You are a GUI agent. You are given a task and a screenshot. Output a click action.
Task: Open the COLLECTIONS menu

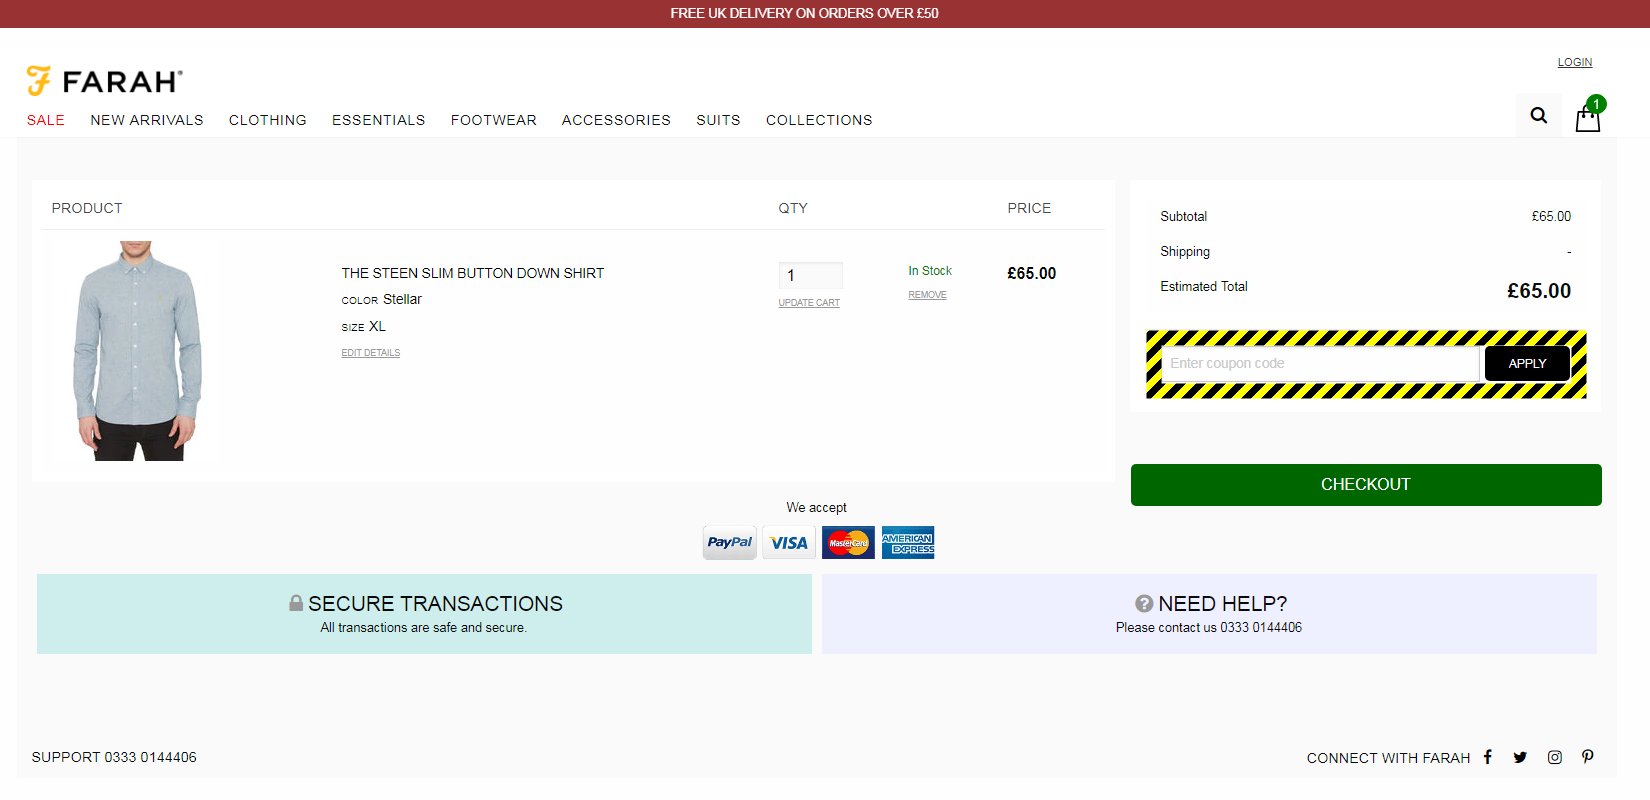pyautogui.click(x=819, y=120)
